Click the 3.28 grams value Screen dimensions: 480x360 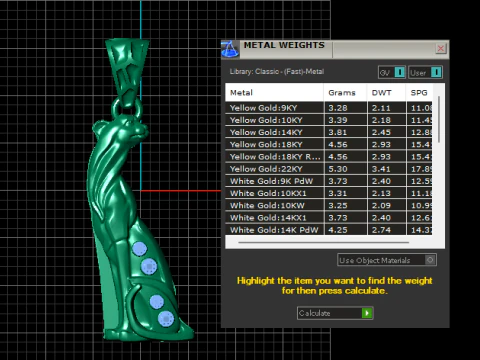coord(338,108)
